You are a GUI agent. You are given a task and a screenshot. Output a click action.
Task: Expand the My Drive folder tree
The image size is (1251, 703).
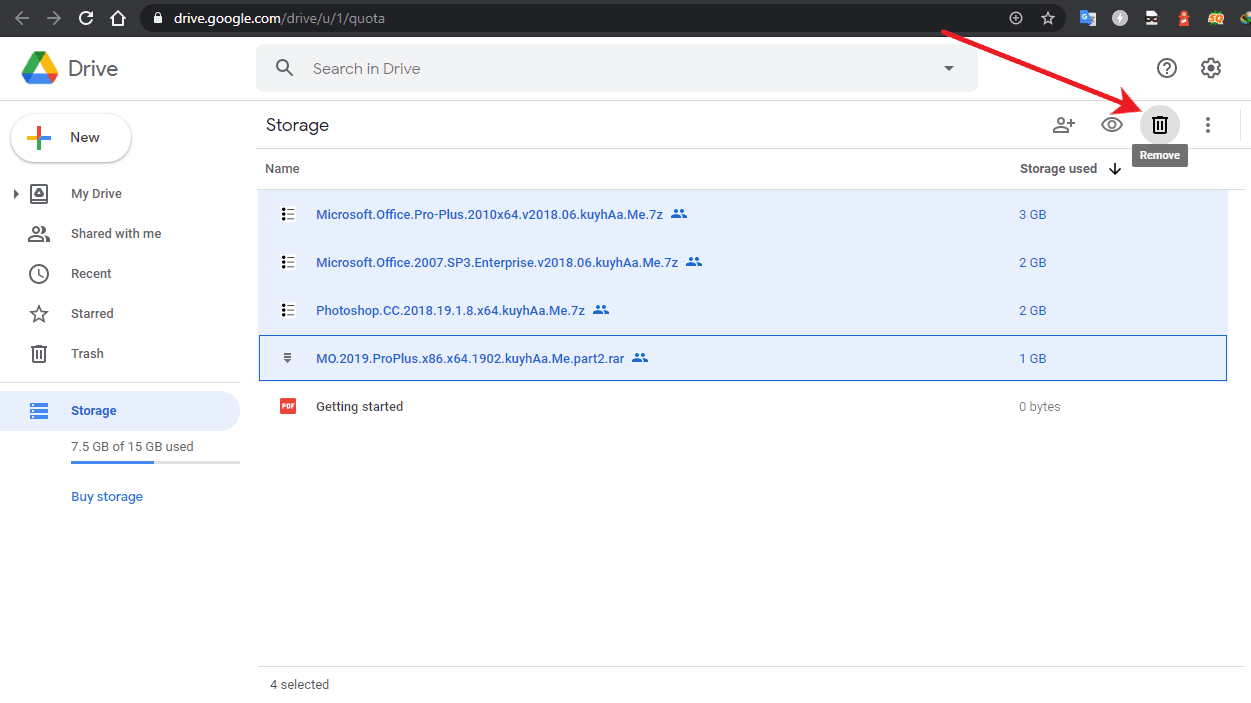16,194
